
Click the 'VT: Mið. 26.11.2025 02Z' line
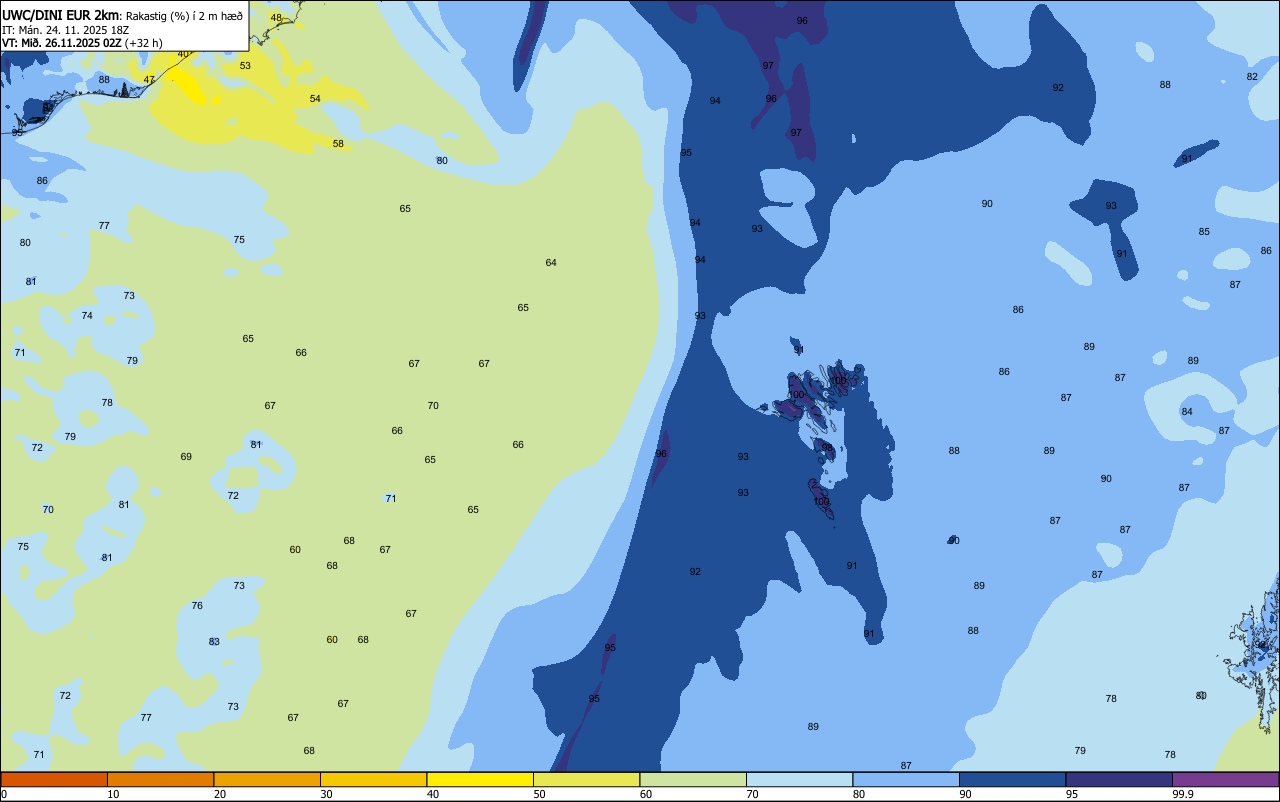(61, 43)
